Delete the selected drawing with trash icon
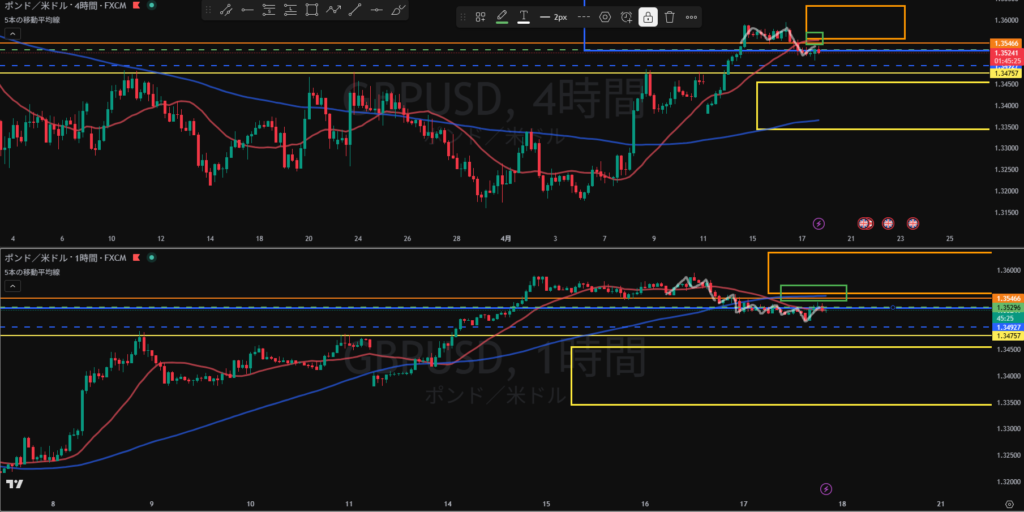Viewport: 1024px width, 512px height. [x=669, y=17]
